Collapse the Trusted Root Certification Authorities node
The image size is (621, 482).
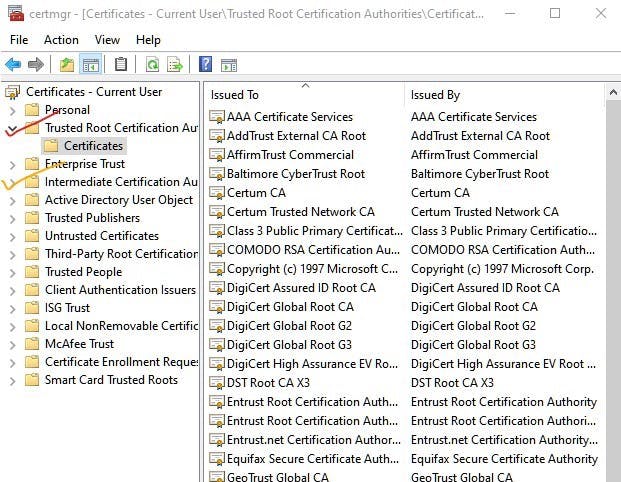pos(12,128)
